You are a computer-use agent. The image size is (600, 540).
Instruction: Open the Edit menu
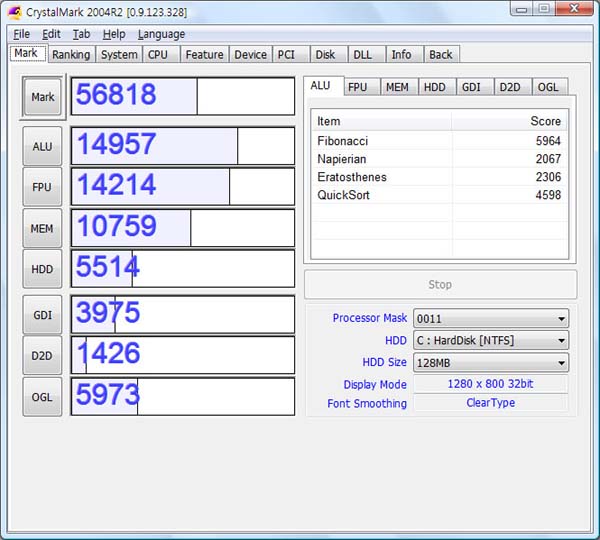coord(51,34)
